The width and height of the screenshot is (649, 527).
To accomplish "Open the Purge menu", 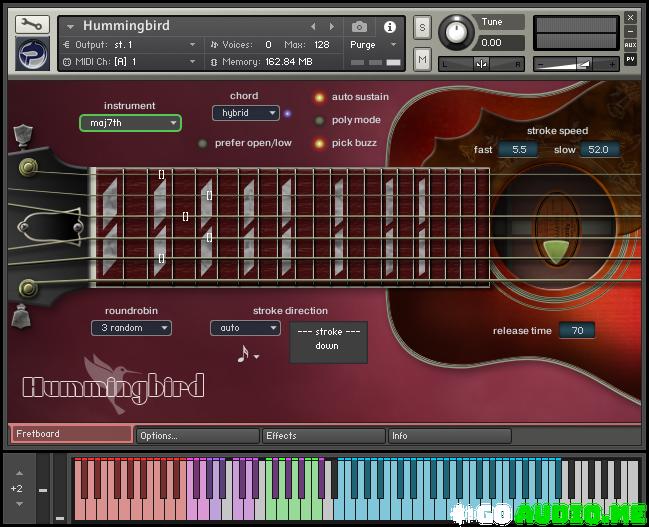I will (x=373, y=45).
